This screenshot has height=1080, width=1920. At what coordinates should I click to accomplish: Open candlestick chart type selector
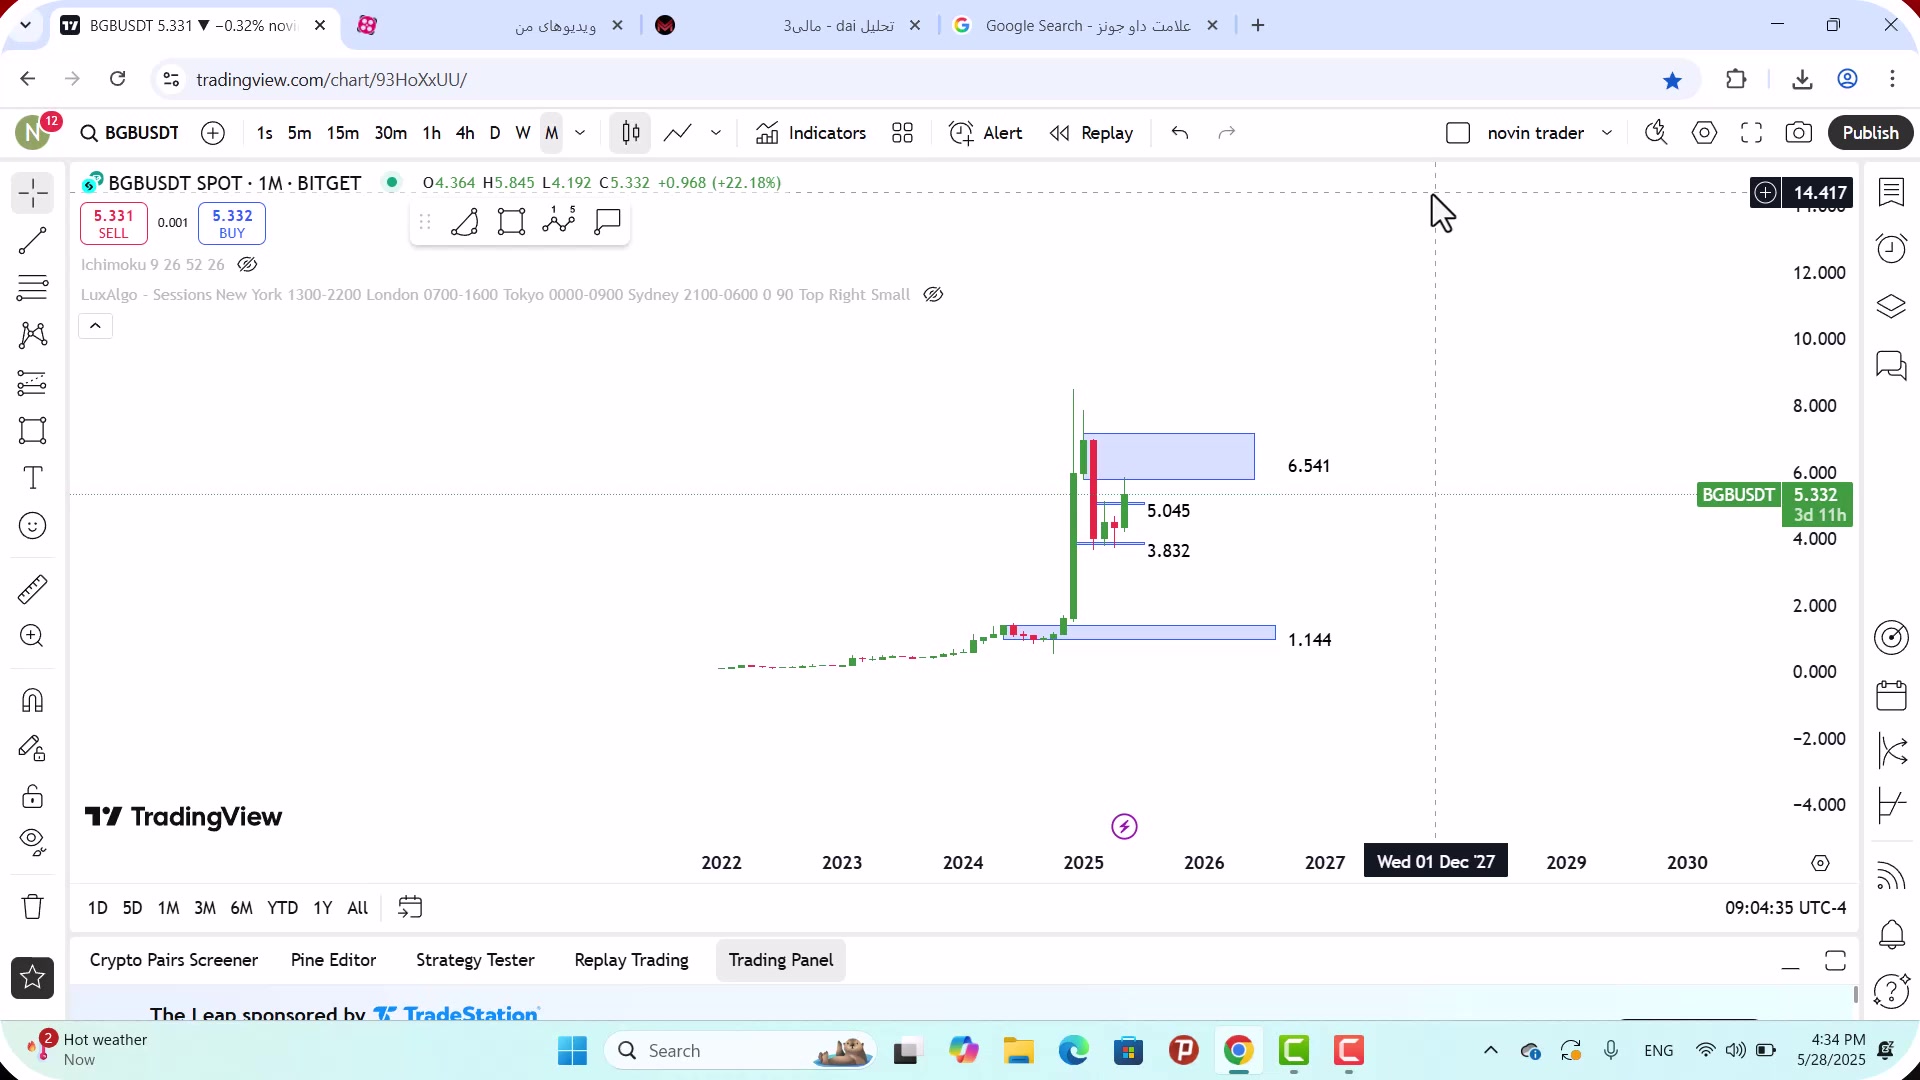tap(631, 133)
